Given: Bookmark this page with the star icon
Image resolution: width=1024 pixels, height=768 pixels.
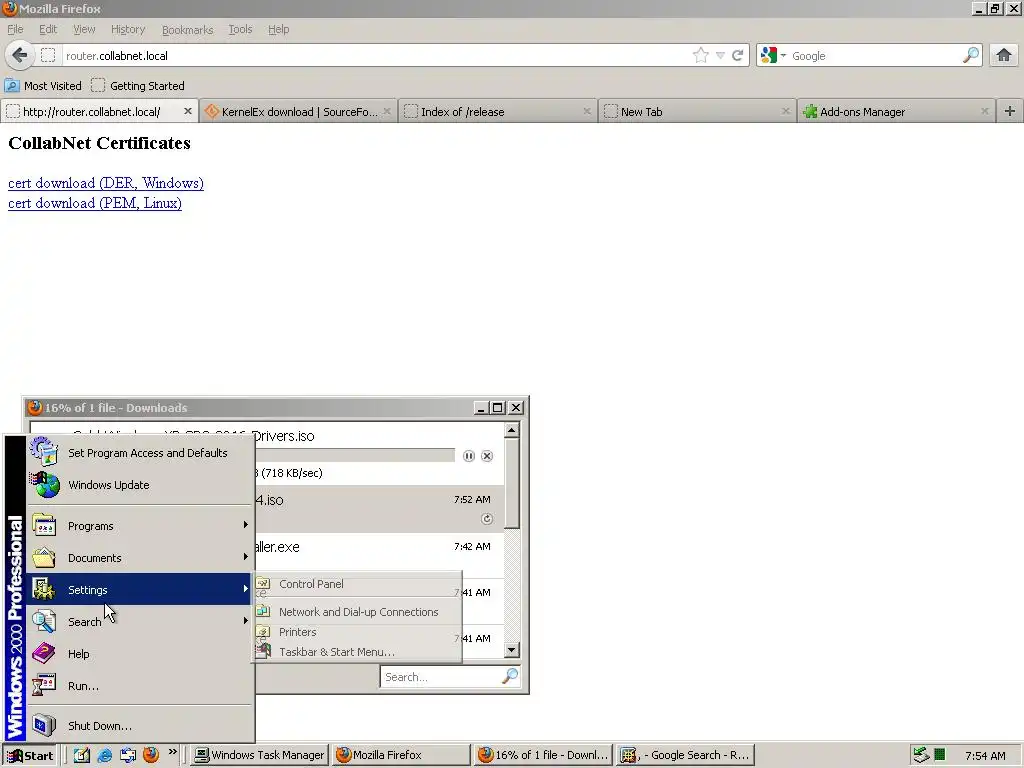Looking at the screenshot, I should [701, 56].
